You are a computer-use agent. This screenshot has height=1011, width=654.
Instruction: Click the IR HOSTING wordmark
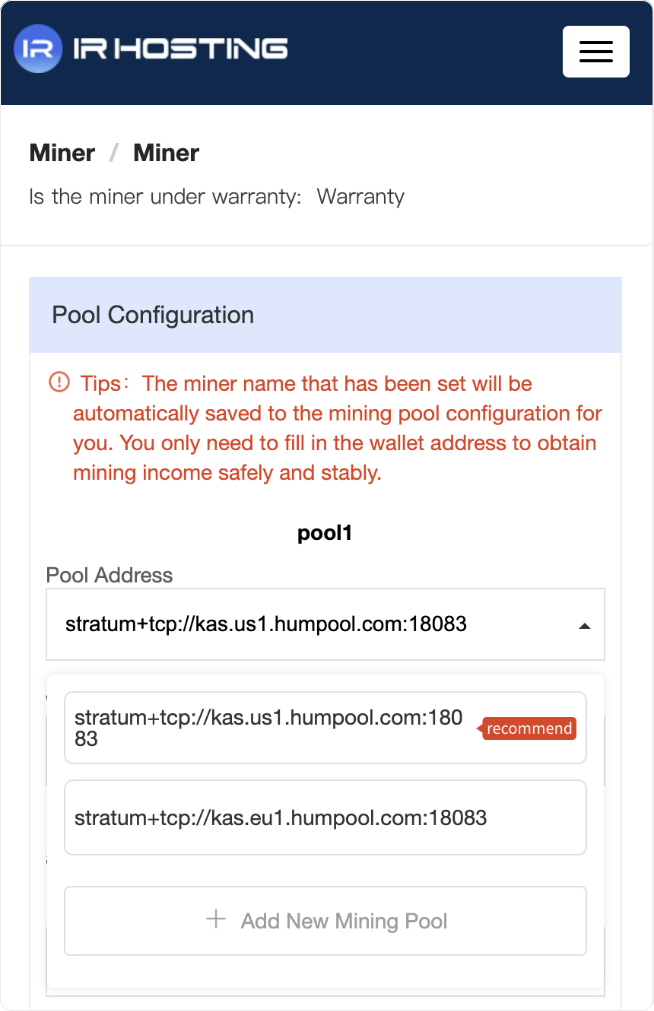[180, 48]
